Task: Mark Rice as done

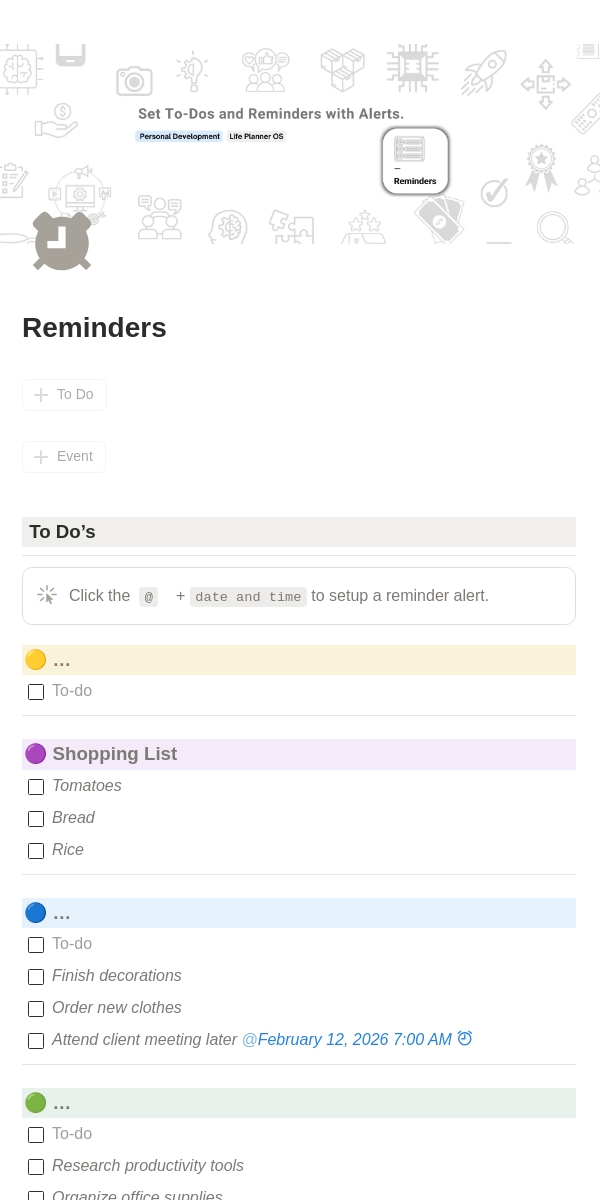Action: [x=36, y=851]
